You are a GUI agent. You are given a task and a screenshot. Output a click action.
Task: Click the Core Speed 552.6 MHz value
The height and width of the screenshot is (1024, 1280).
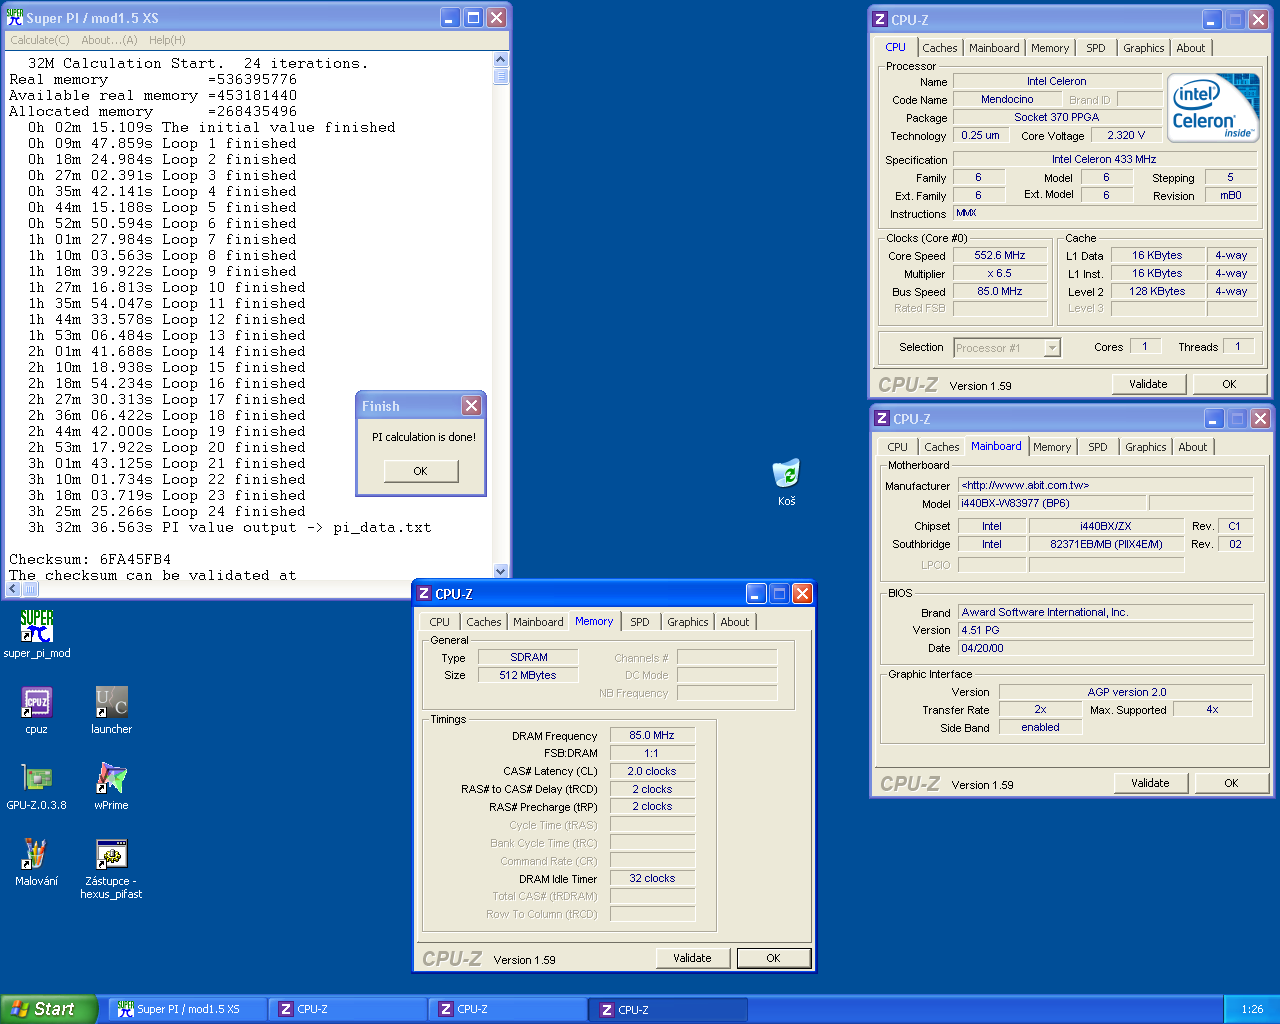(1000, 256)
